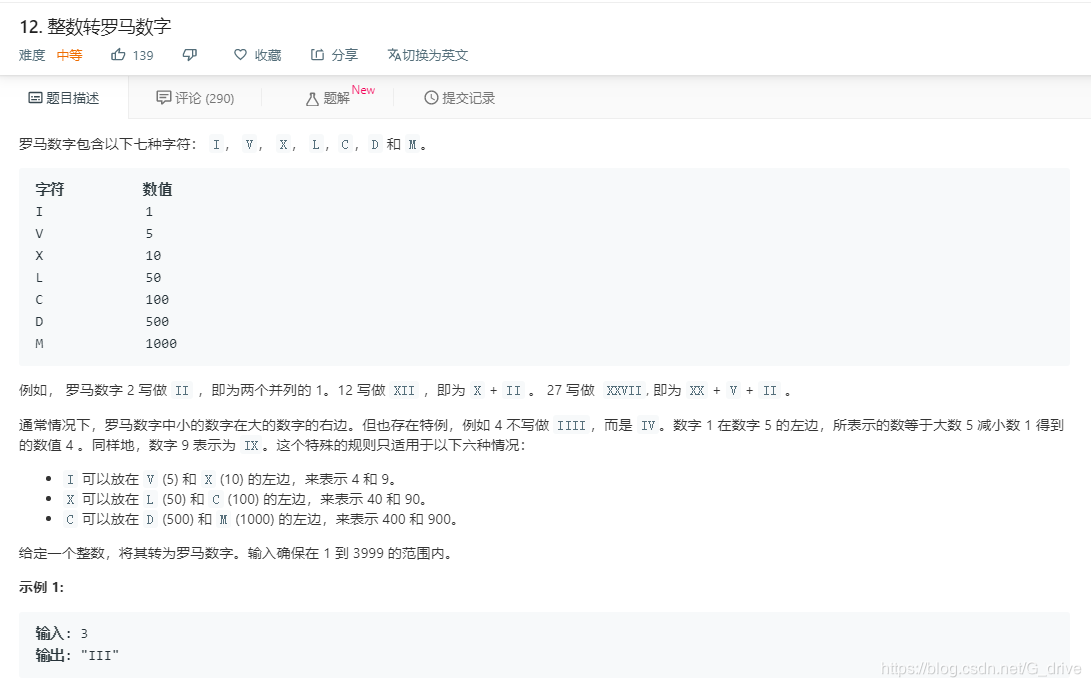
Task: Toggle like on the problem with 139 count
Action: point(131,55)
